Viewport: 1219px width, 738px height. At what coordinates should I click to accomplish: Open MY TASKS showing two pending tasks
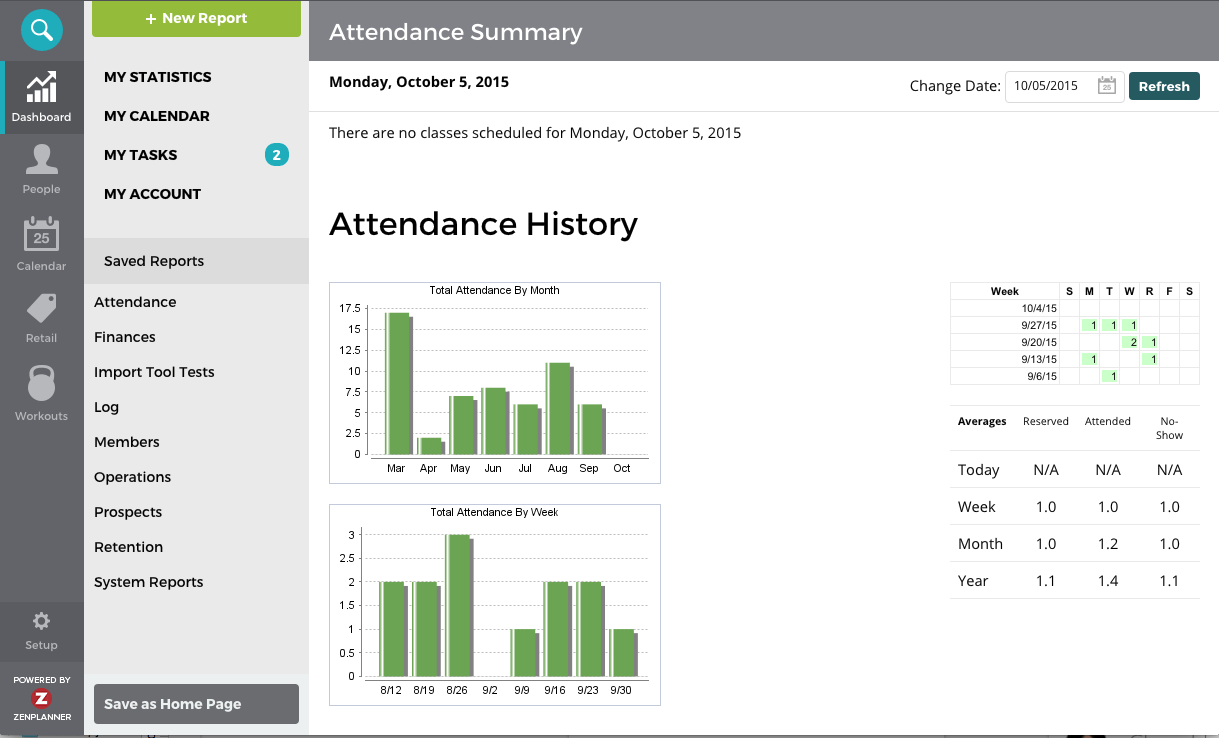[x=140, y=155]
